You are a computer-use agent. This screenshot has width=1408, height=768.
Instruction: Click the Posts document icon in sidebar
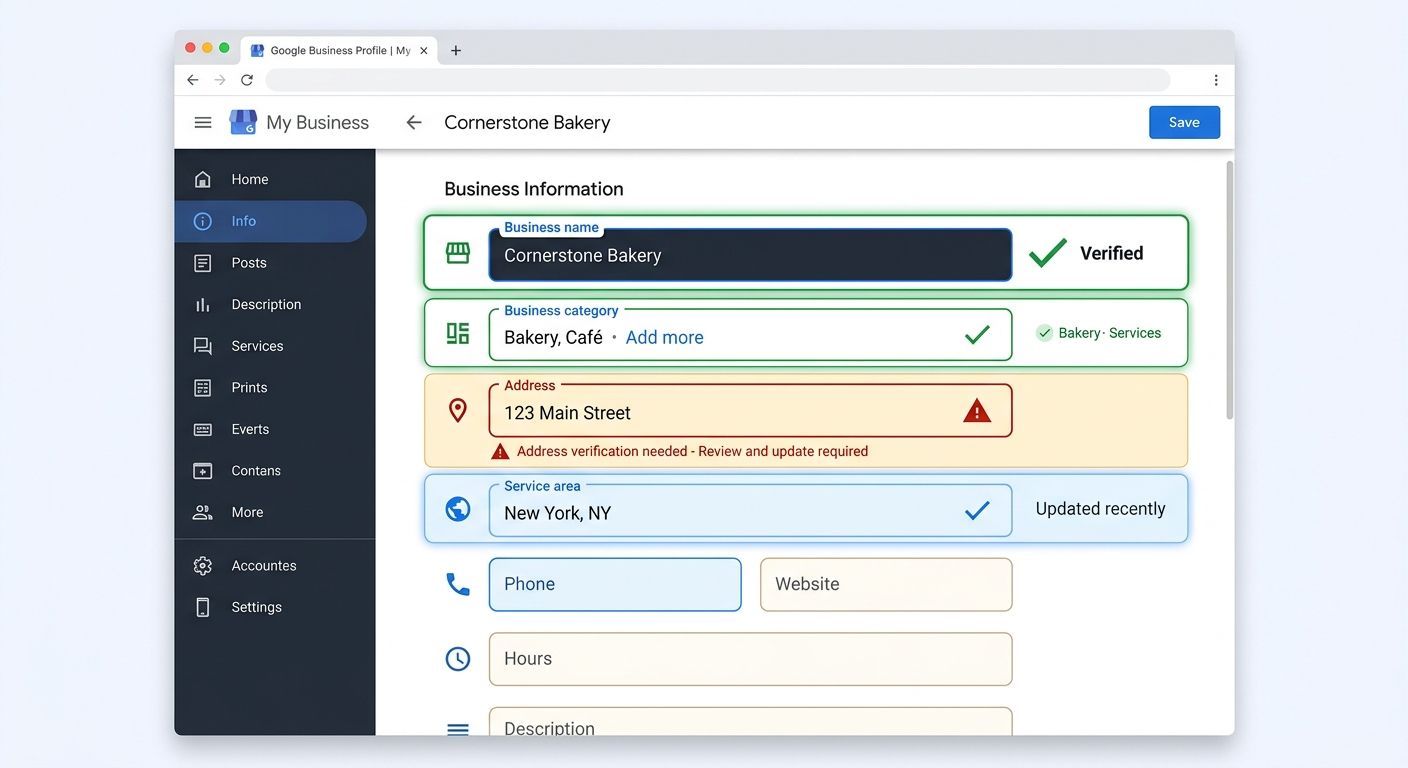point(203,263)
